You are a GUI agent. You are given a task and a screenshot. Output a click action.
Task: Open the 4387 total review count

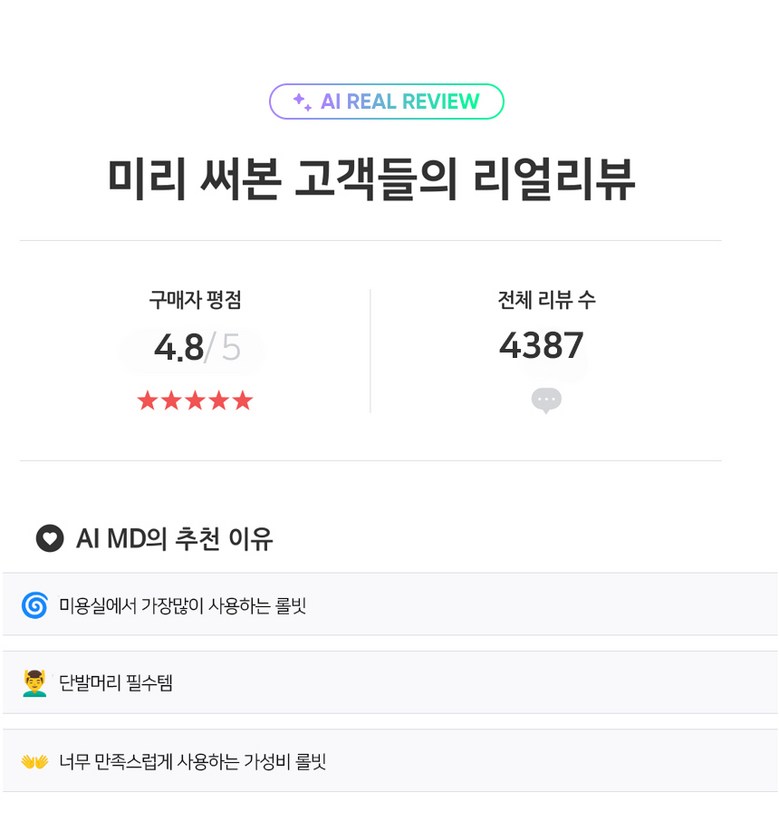(x=541, y=346)
